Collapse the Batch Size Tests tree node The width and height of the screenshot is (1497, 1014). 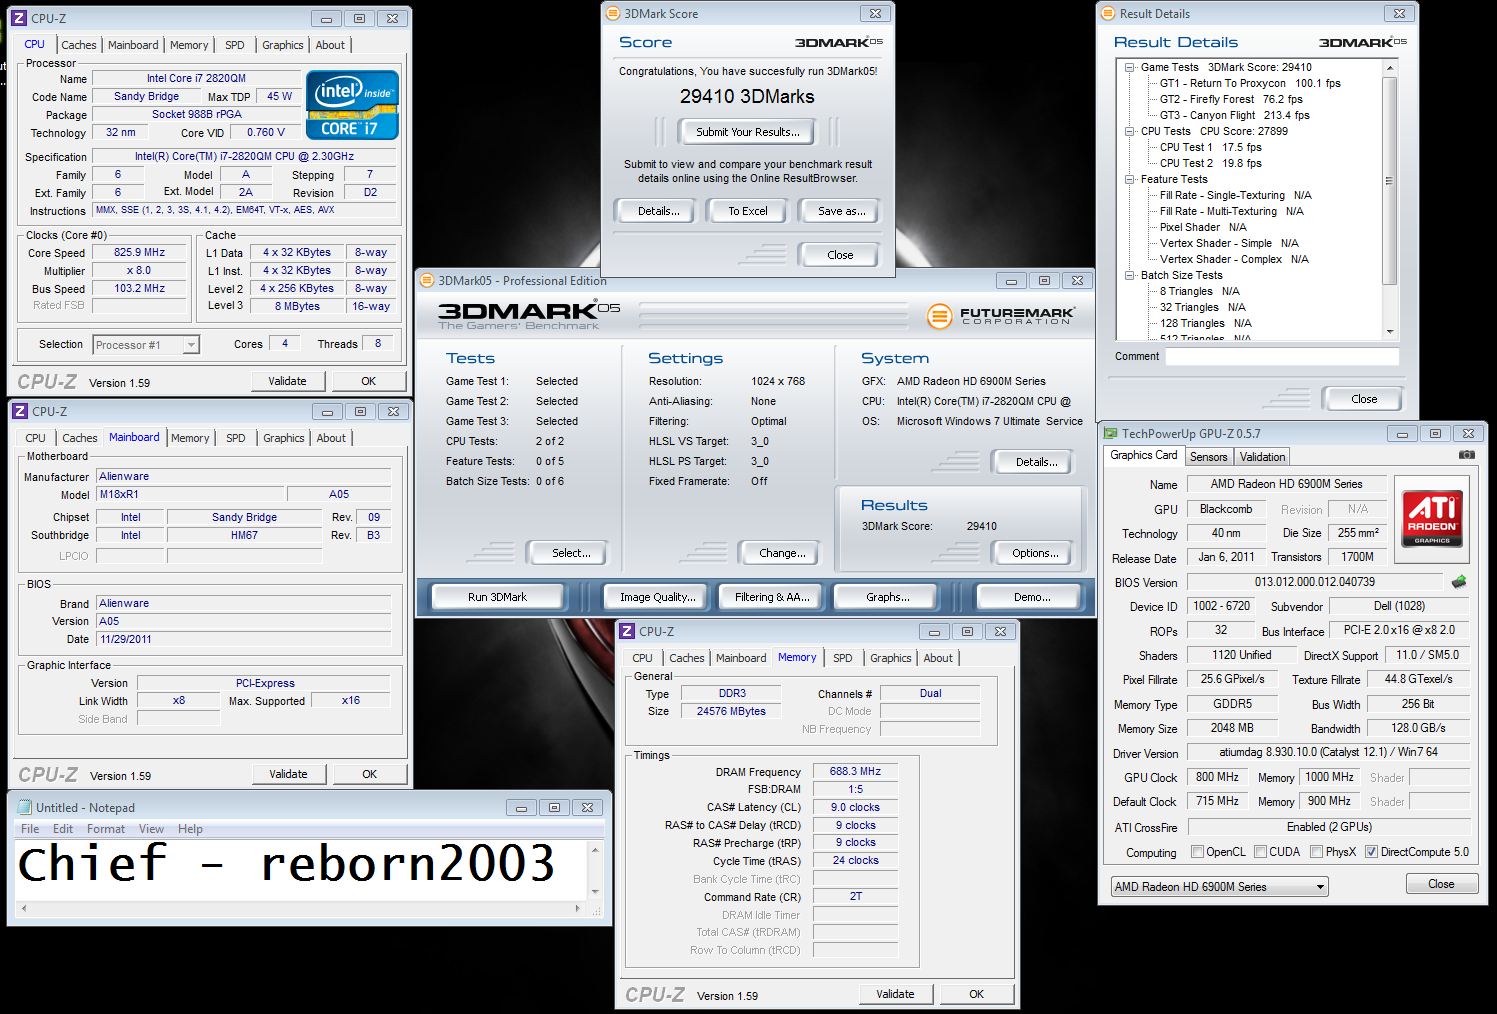(1130, 276)
